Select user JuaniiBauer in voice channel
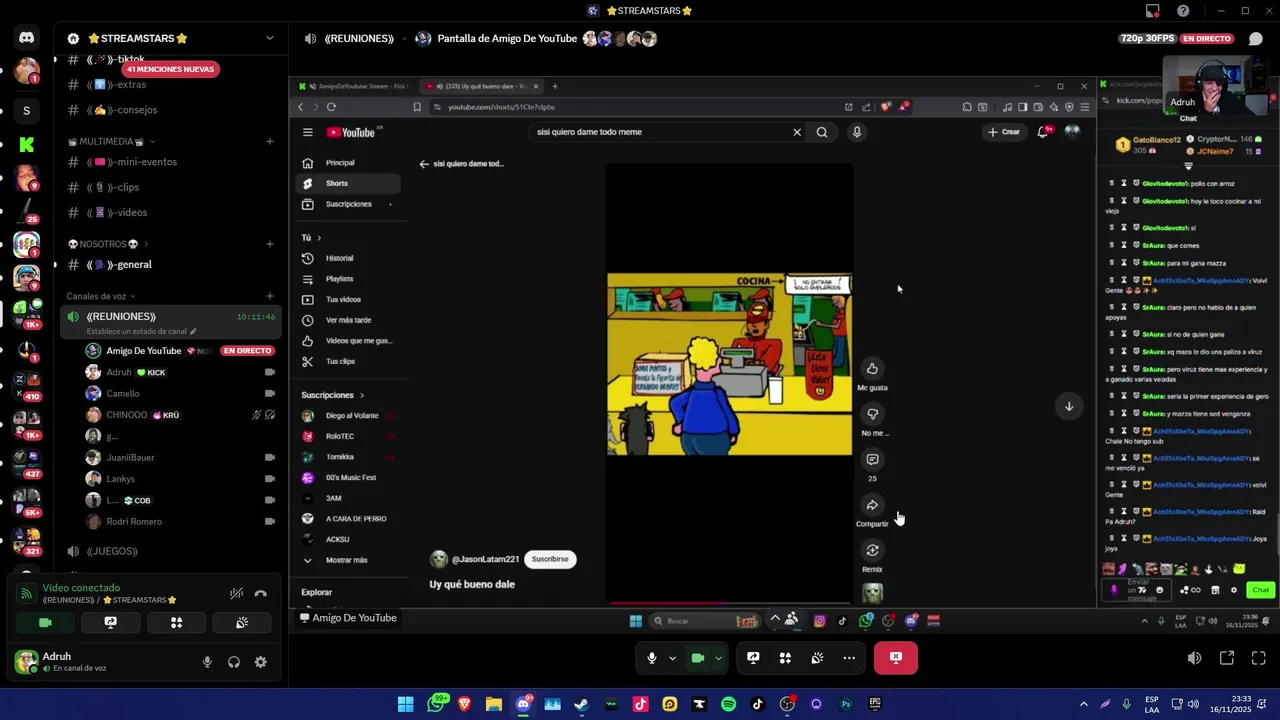Viewport: 1280px width, 720px height. (x=178, y=458)
